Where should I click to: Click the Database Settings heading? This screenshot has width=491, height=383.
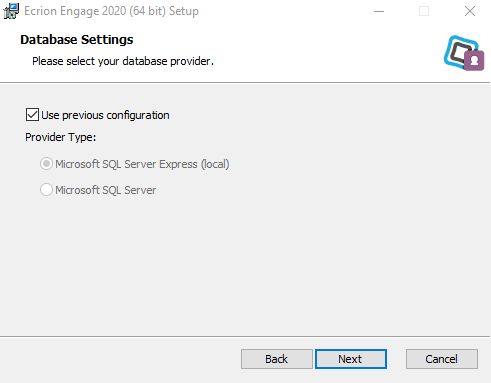coord(77,40)
